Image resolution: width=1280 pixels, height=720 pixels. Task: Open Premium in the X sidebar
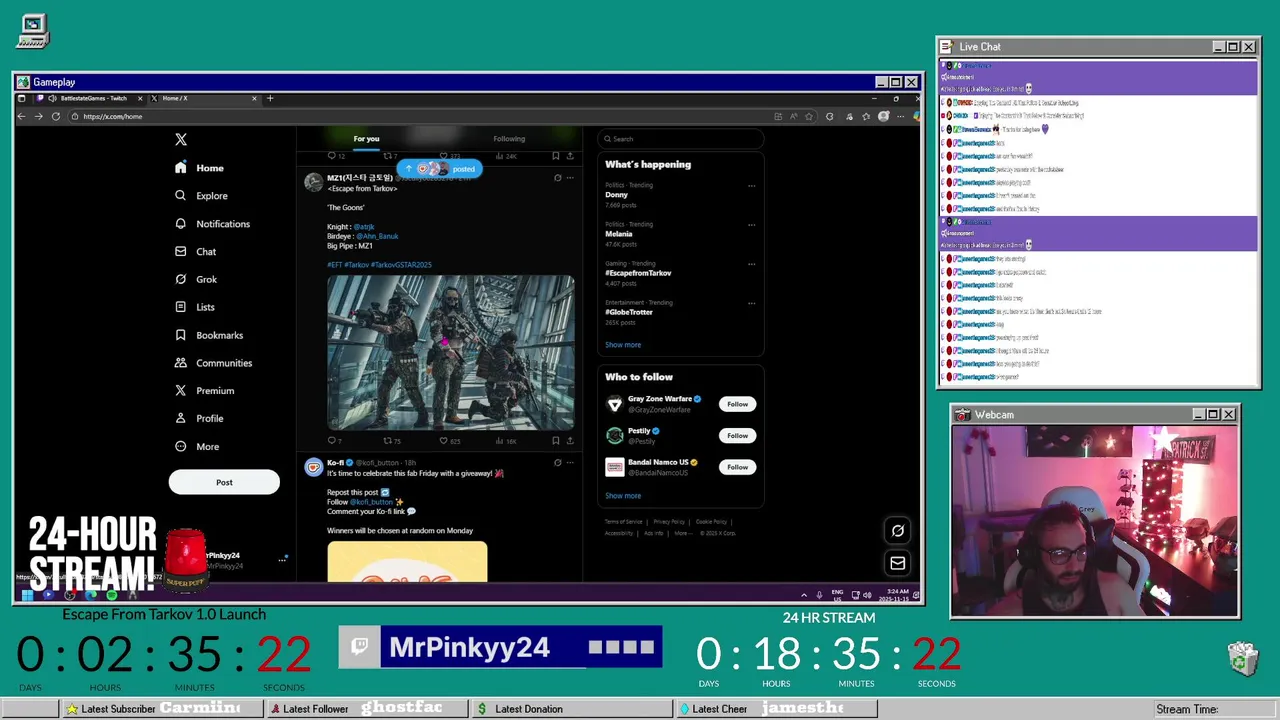click(204, 391)
